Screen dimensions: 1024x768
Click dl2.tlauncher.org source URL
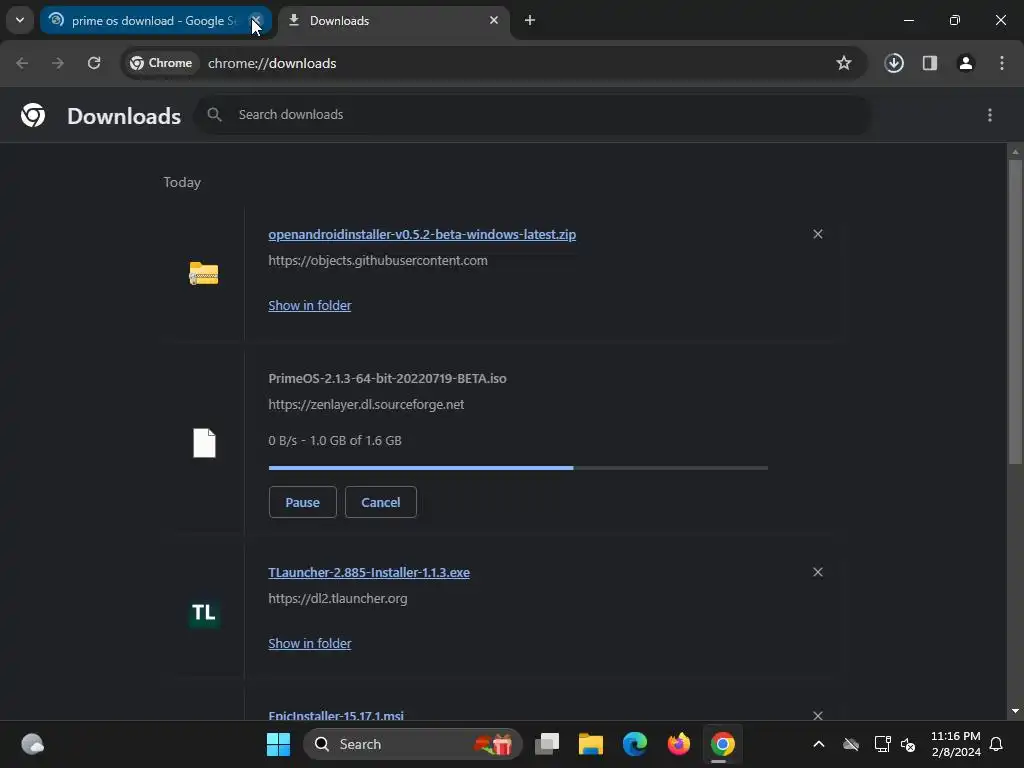tap(338, 599)
